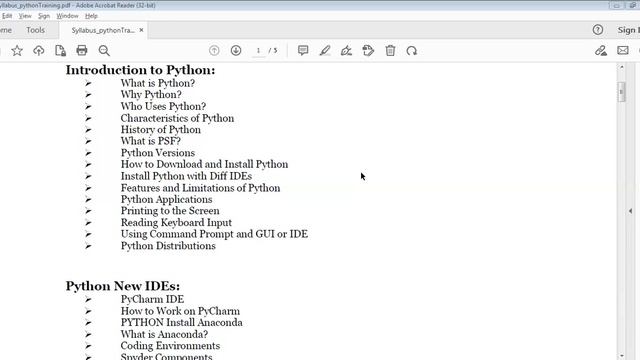Screen dimensions: 640x360
Task: Click 'Features and Limitations of Python'
Action: [x=200, y=188]
